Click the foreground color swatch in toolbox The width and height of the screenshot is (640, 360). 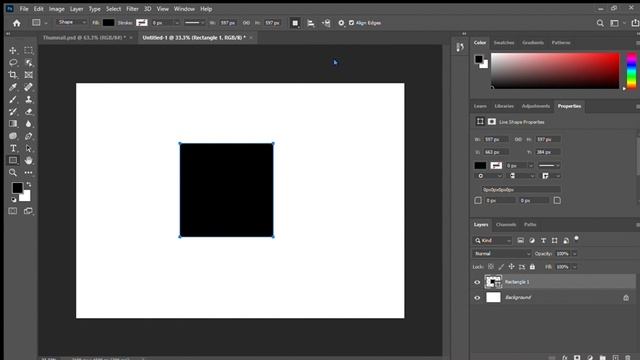17,188
